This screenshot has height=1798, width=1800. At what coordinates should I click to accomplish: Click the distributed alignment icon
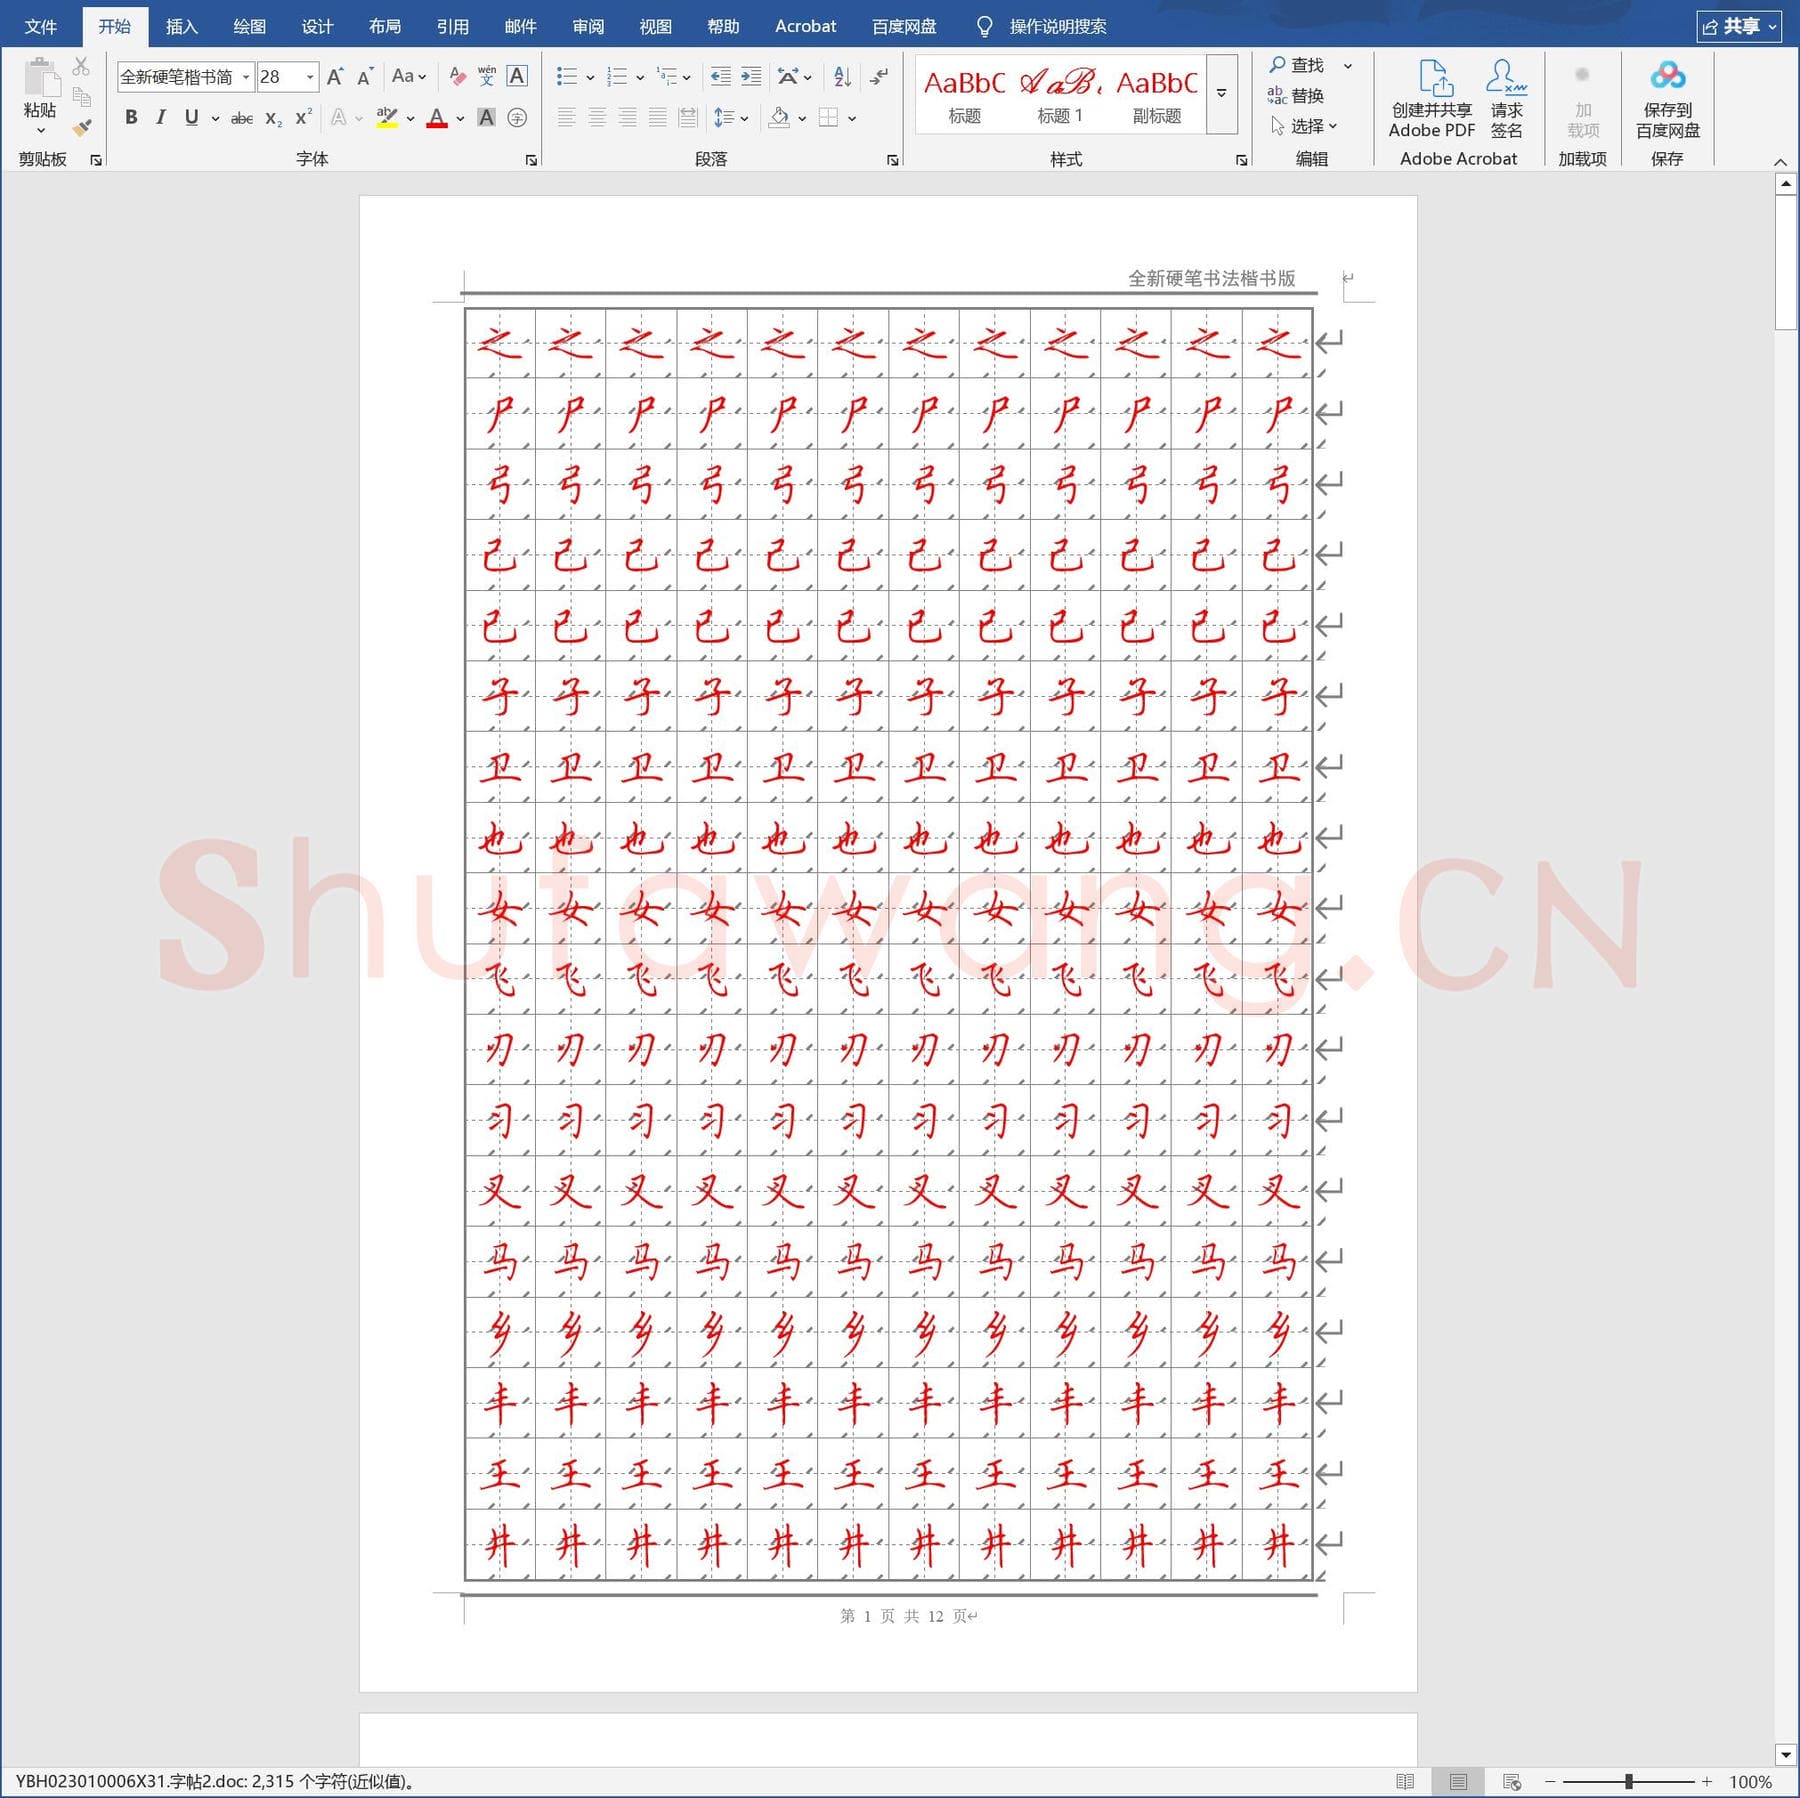pos(688,118)
